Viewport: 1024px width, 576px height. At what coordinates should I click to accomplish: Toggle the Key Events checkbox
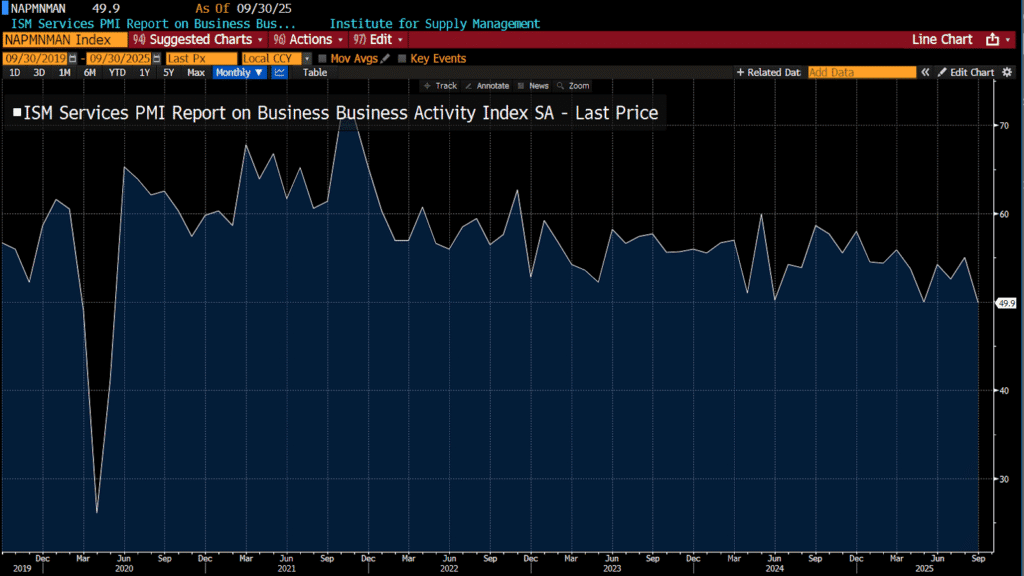(x=402, y=59)
